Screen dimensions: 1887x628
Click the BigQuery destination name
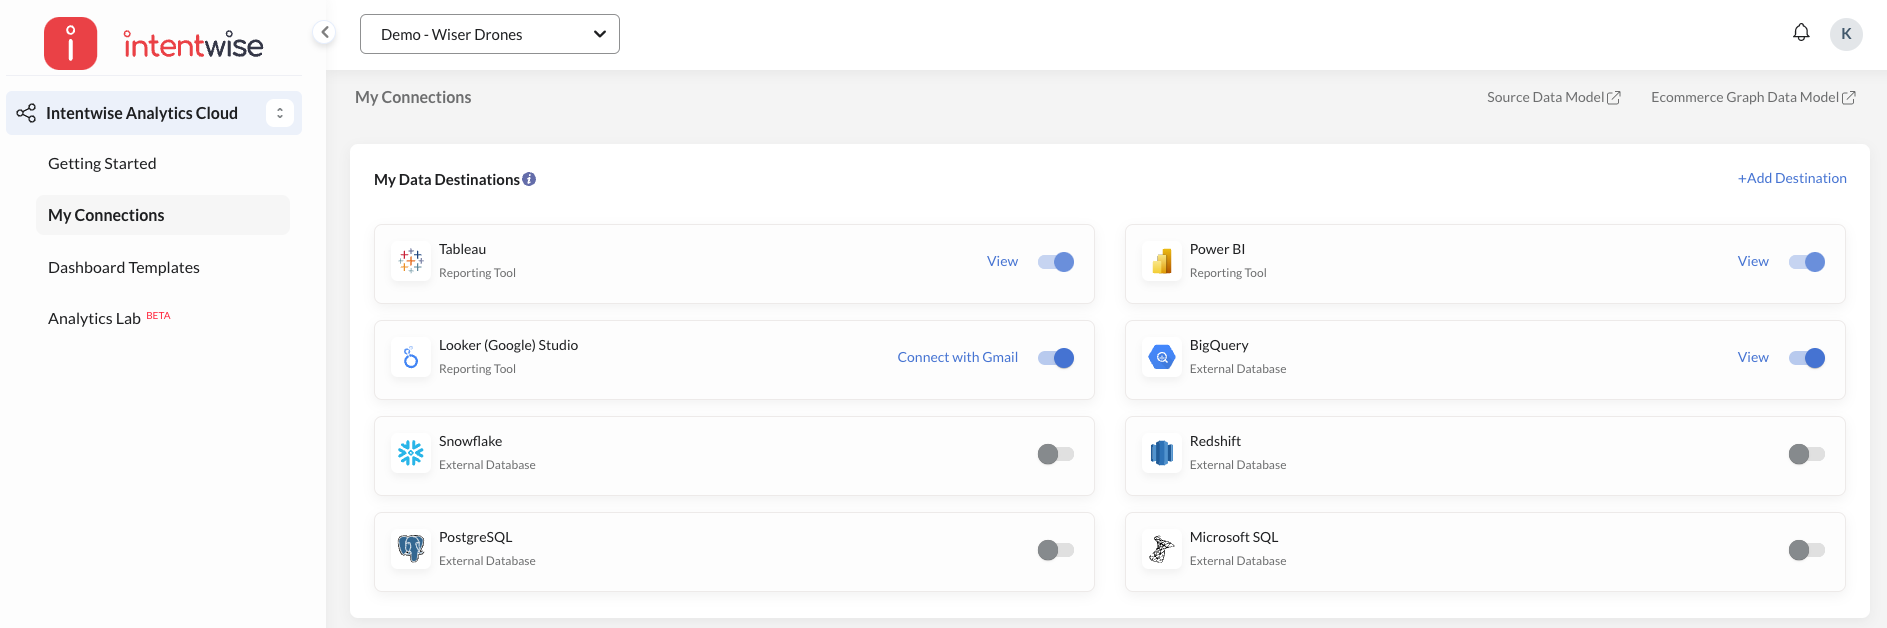pos(1219,345)
